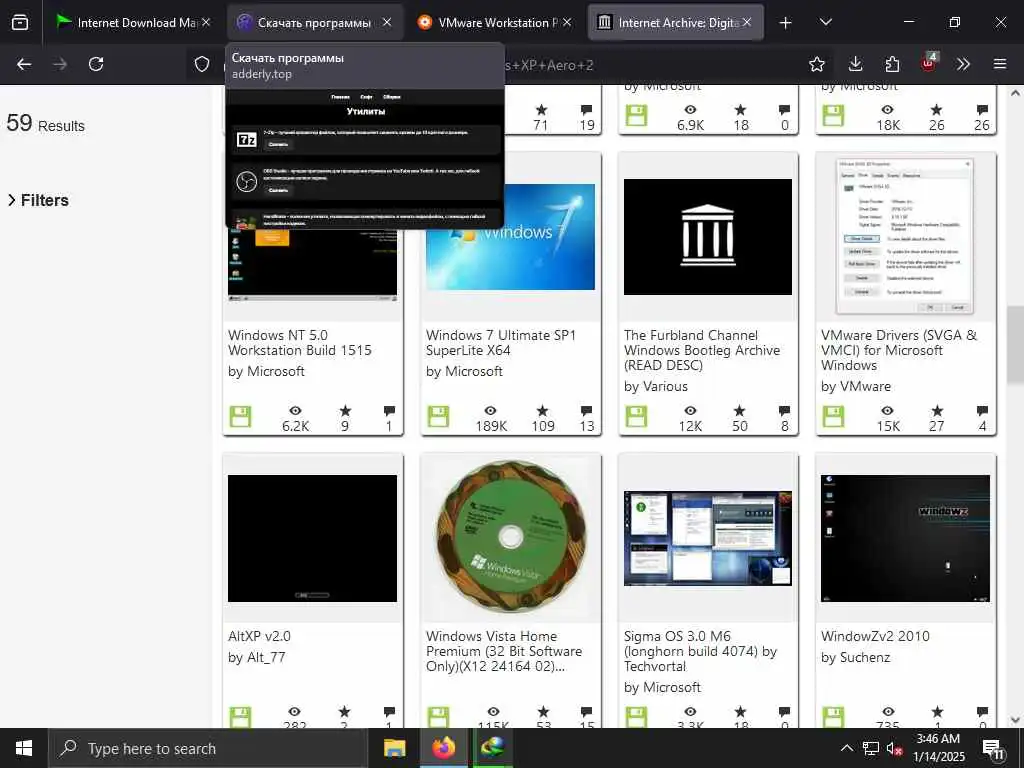
Task: Open muted volume tray icon
Action: tap(894, 748)
